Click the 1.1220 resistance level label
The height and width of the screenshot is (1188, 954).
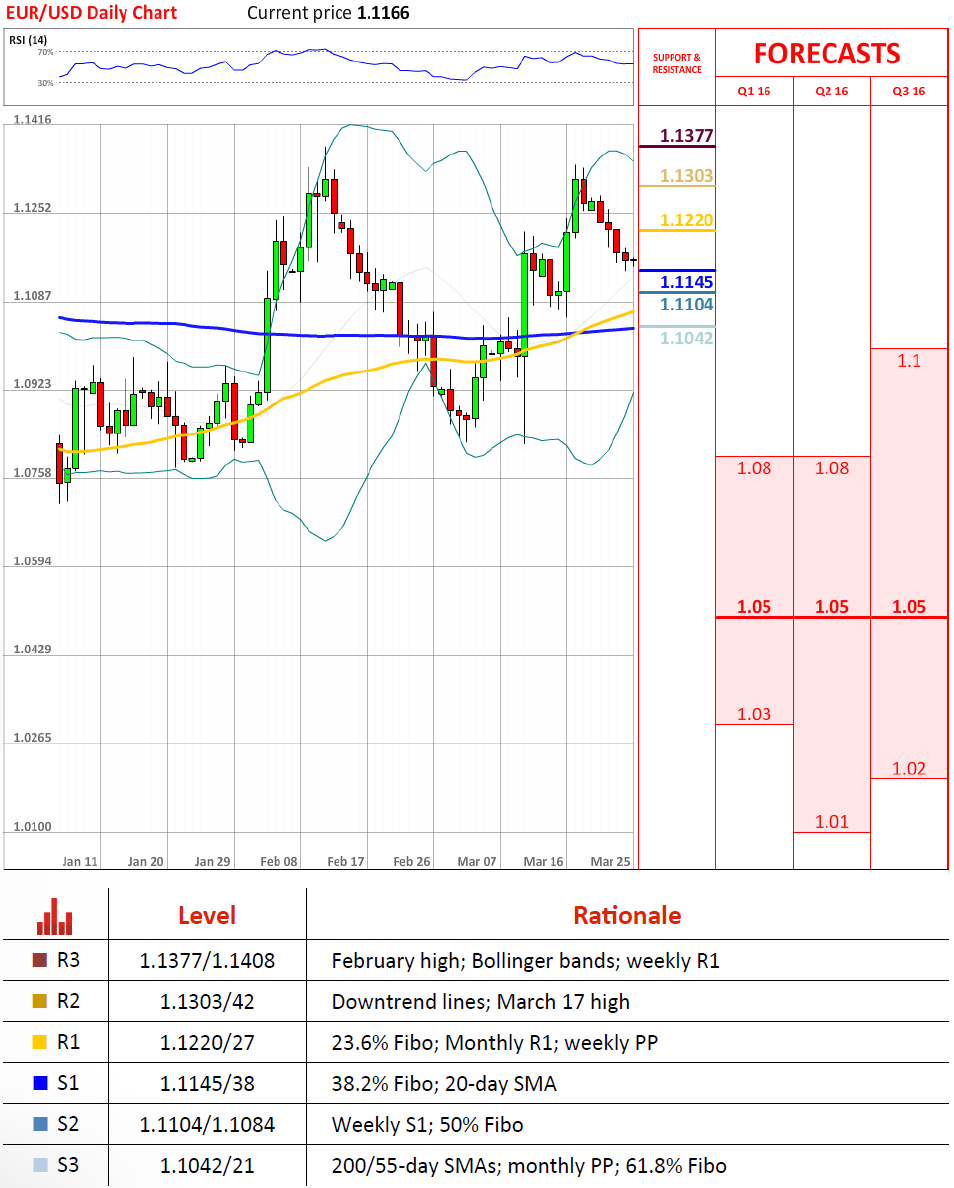(687, 220)
